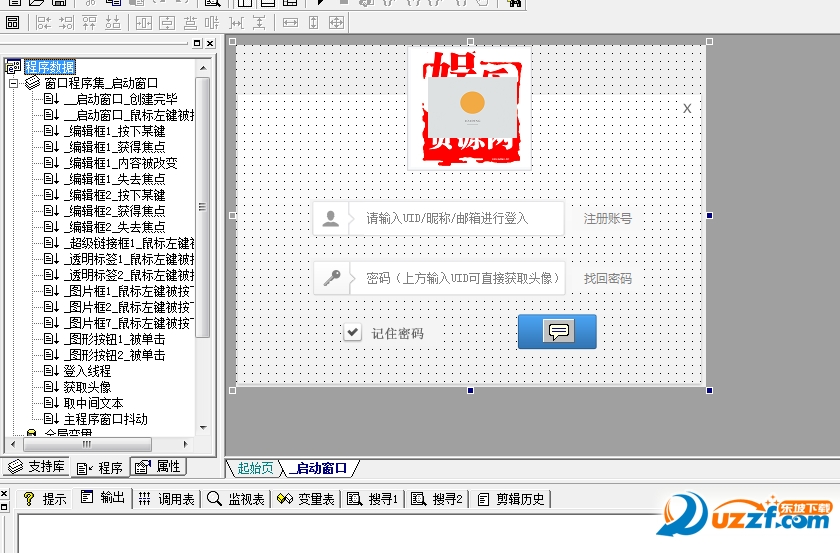Select the 程序数据 root node

pyautogui.click(x=49, y=67)
